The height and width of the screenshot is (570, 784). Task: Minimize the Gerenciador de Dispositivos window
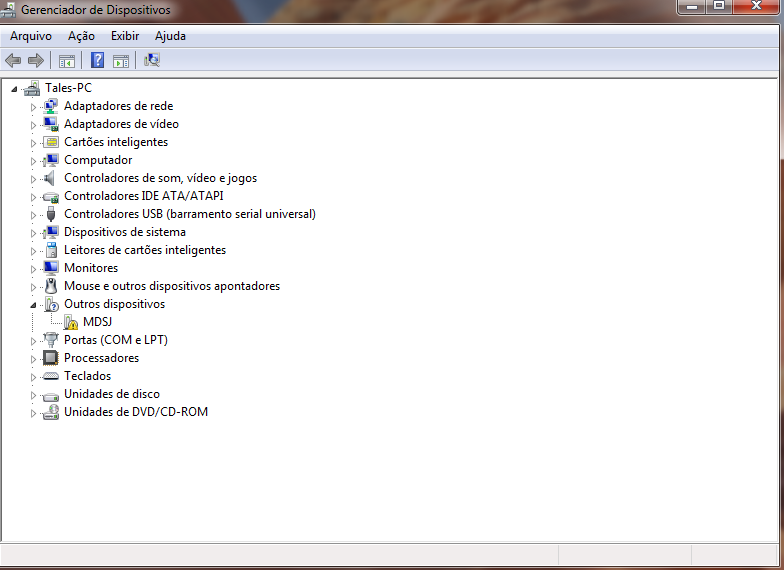click(x=692, y=6)
